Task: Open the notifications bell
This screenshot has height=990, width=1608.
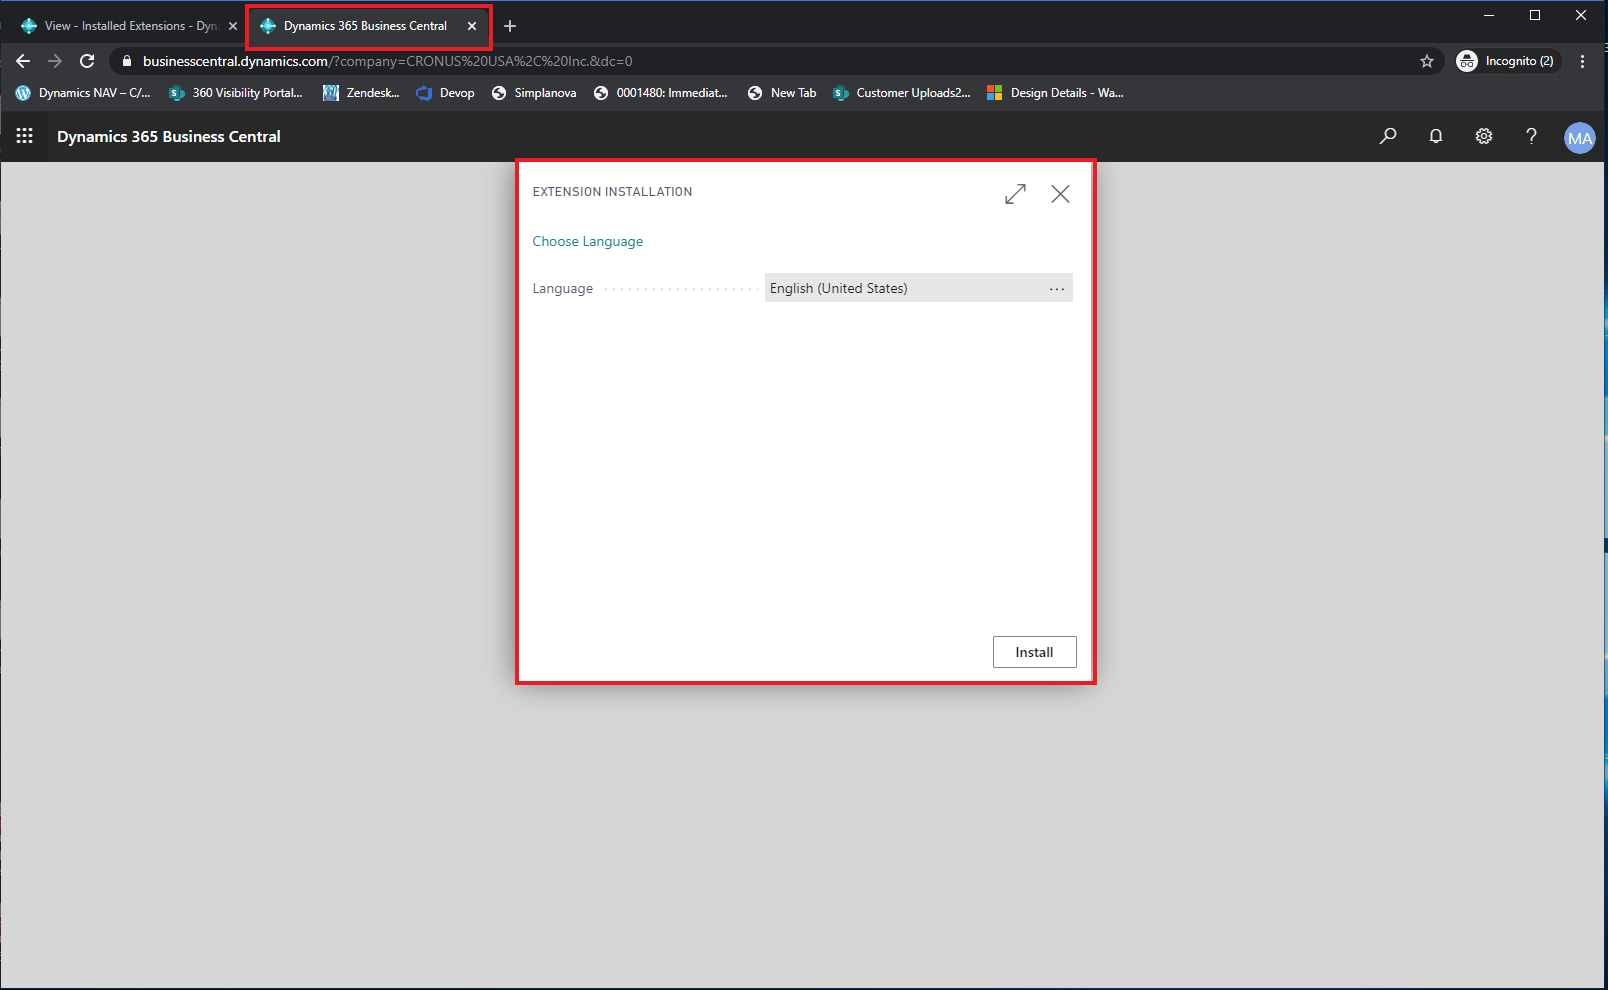Action: pos(1436,136)
